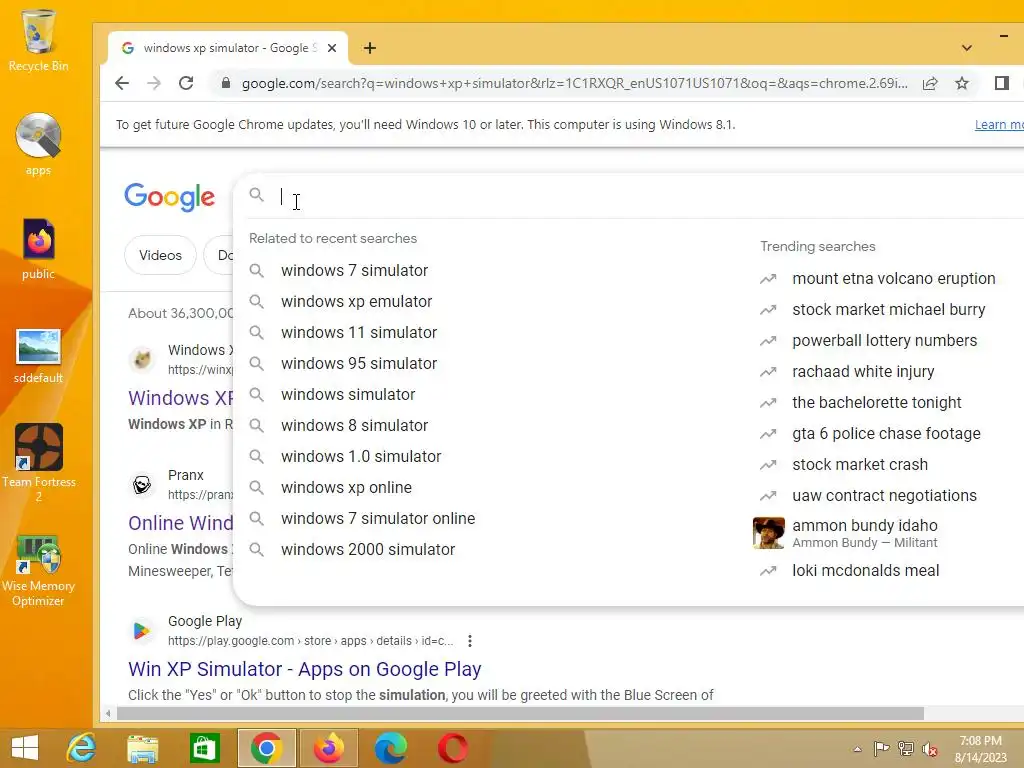Open trending gta 6 police chase footage
This screenshot has width=1024, height=768.
[886, 434]
